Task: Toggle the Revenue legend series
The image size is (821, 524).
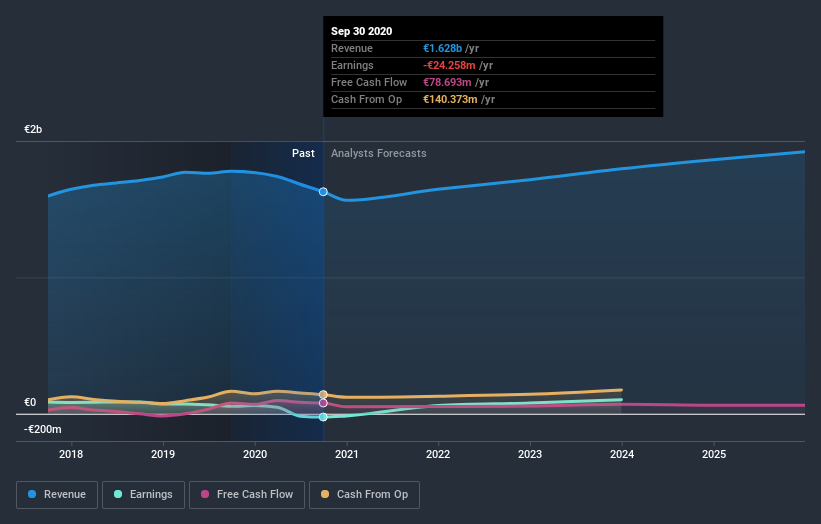Action: coord(57,495)
